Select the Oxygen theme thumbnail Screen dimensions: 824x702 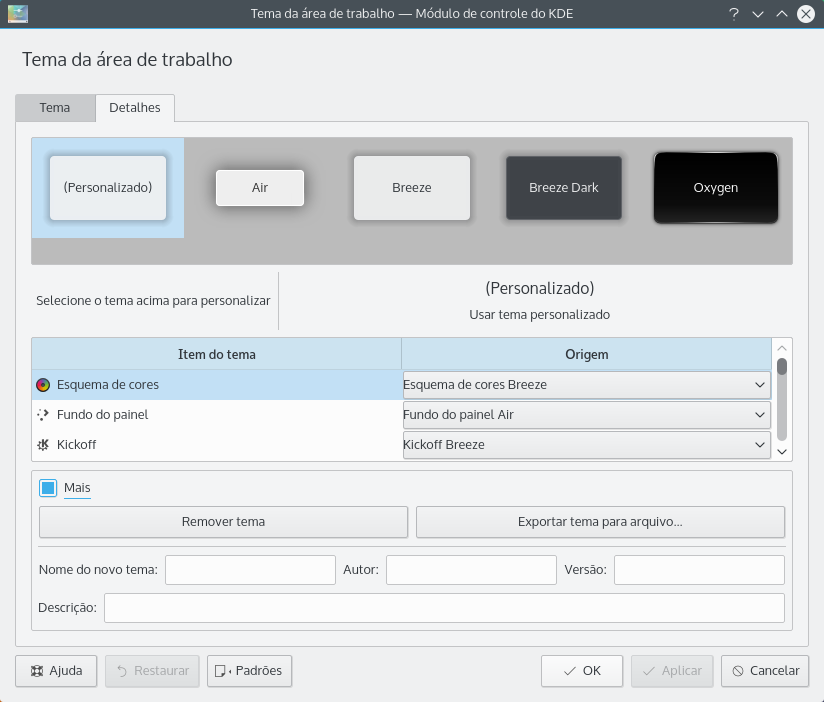point(715,188)
